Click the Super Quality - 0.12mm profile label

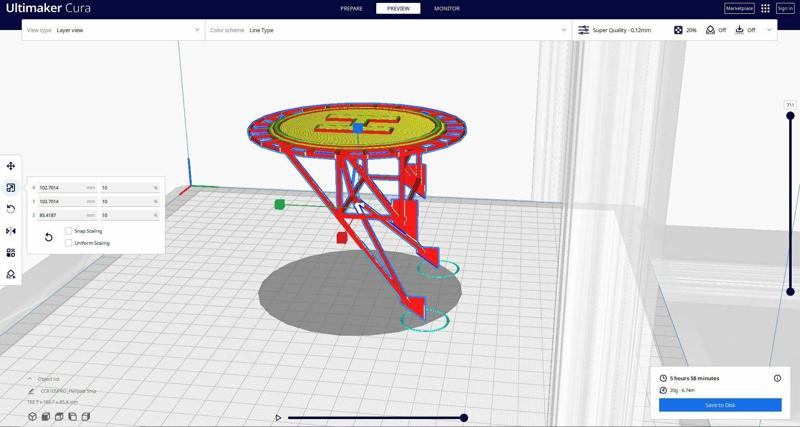pos(621,30)
